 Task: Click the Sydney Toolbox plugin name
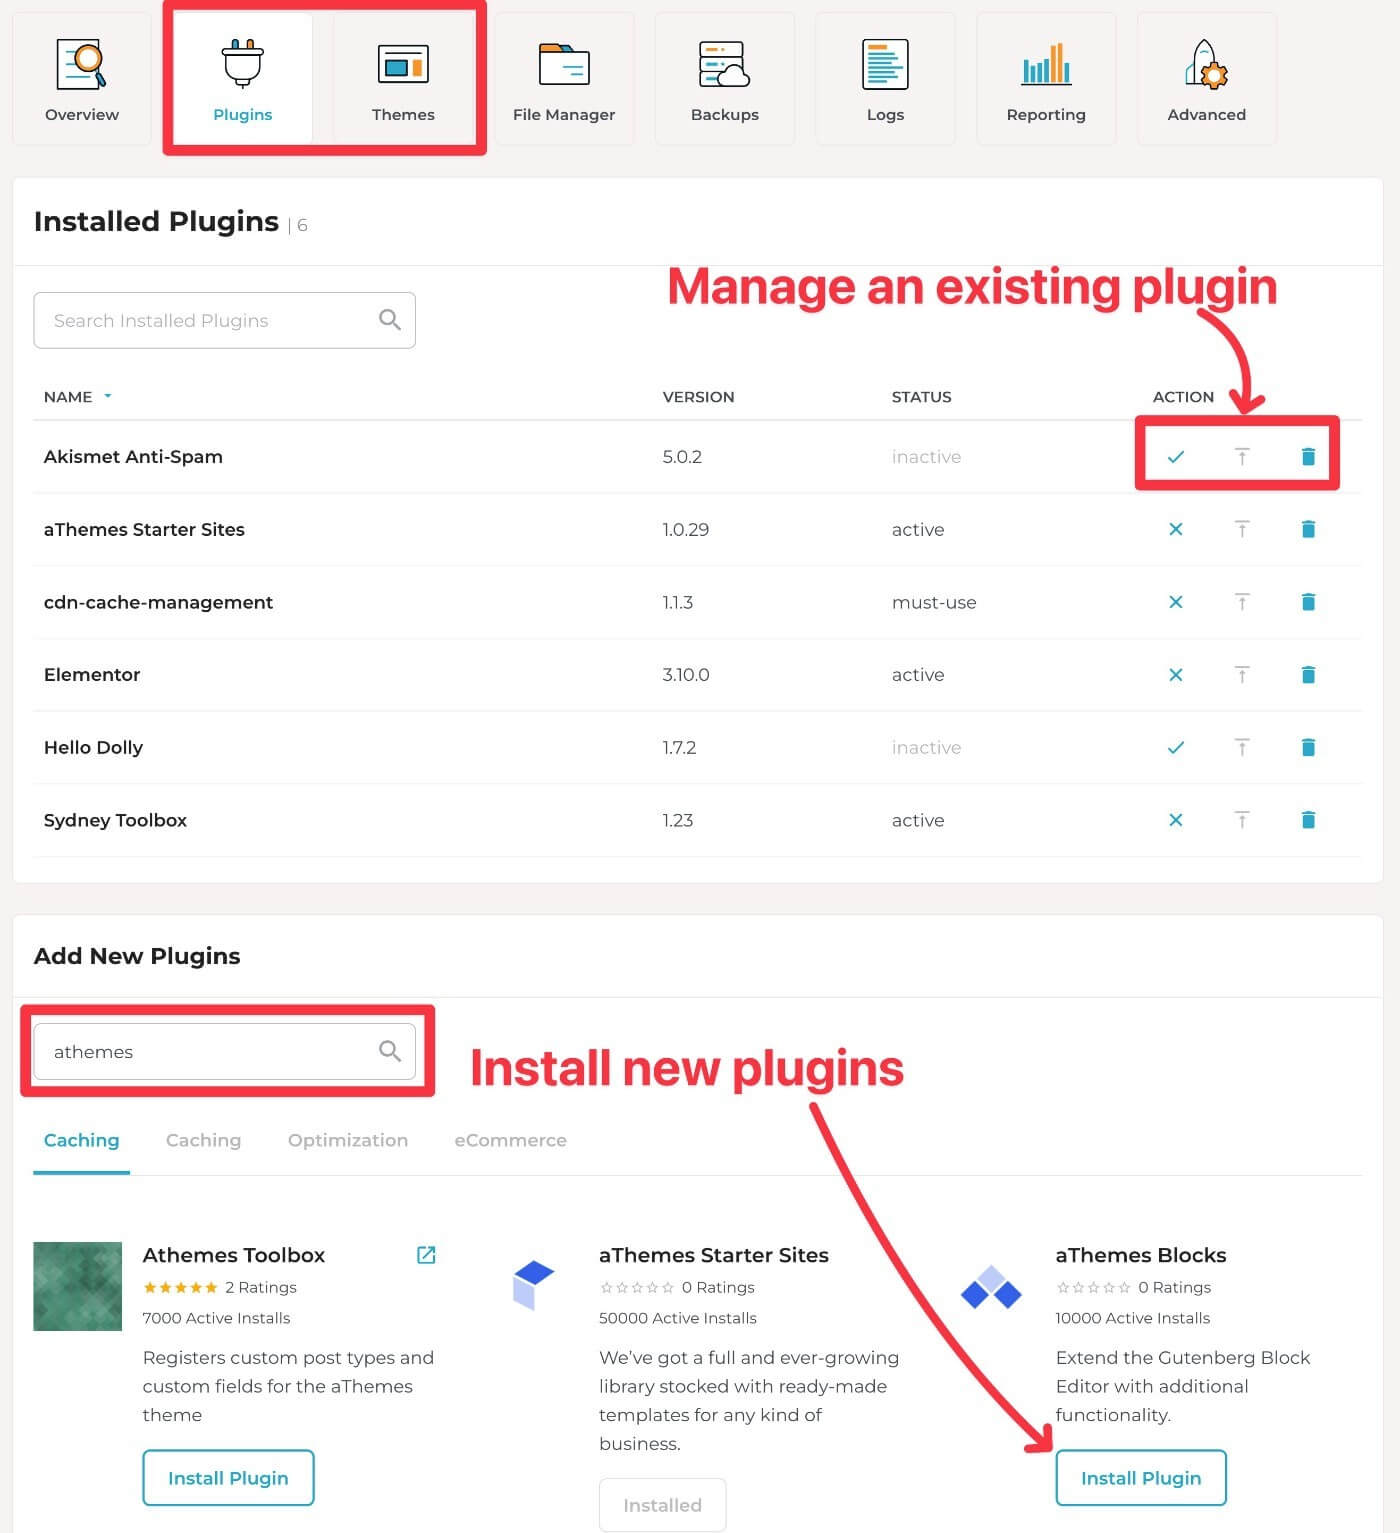point(115,821)
